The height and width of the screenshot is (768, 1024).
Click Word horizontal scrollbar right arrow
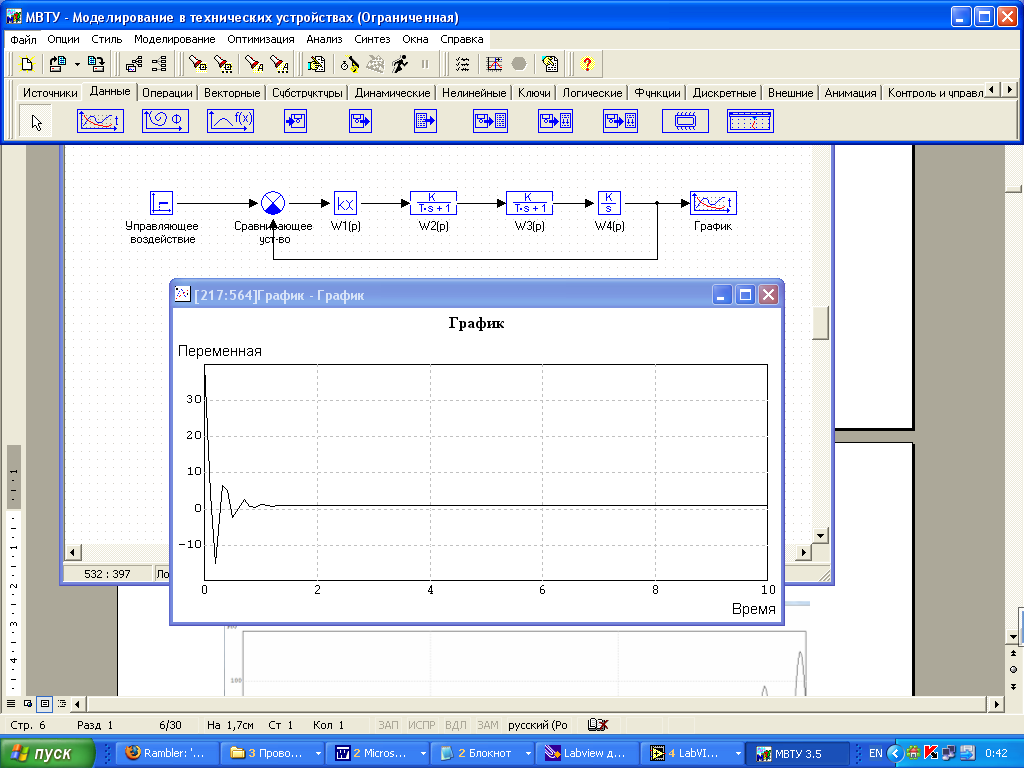point(997,704)
